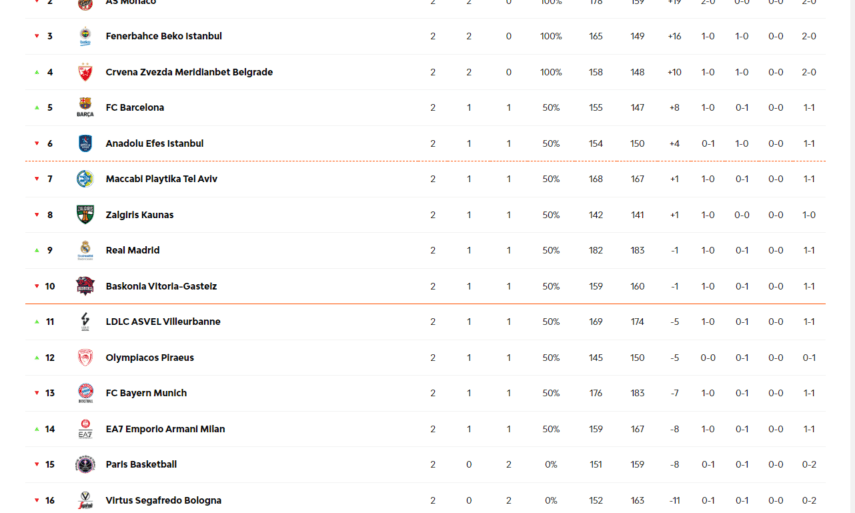Screen dimensions: 855x513
Task: Click the FC Bayern Munich crest
Action: pos(85,393)
